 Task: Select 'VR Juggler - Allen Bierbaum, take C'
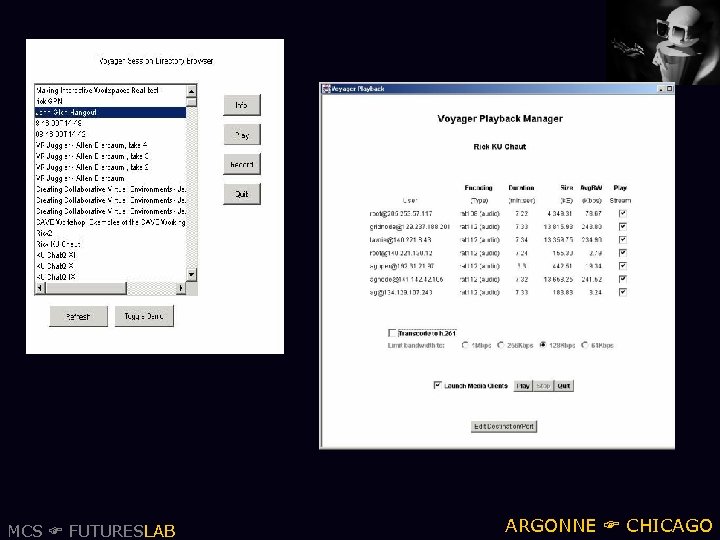(x=110, y=156)
